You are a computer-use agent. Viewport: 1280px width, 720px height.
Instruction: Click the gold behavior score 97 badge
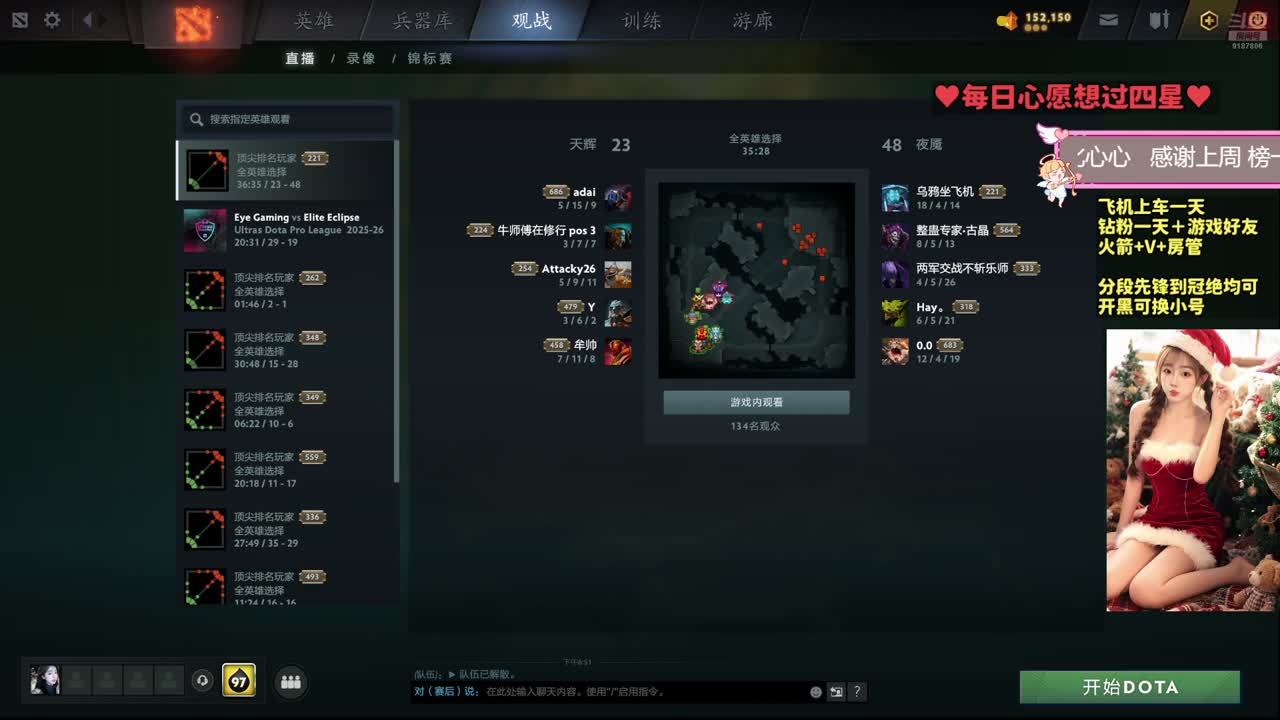pos(238,680)
